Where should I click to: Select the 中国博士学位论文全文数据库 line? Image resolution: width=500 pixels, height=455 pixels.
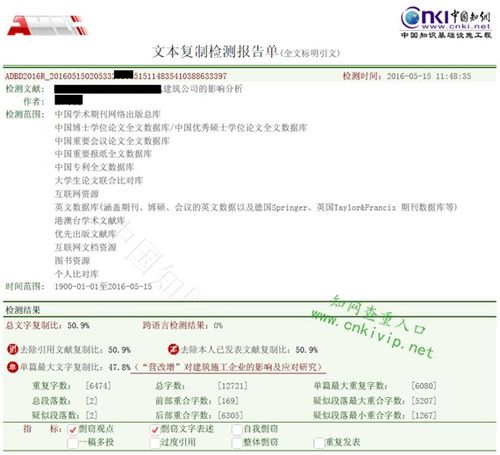pos(181,127)
